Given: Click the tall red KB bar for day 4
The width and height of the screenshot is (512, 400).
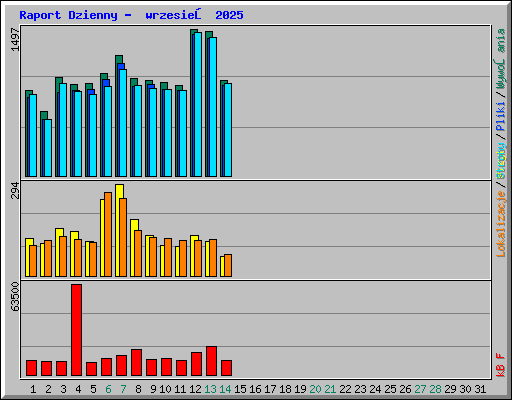Looking at the screenshot, I should point(76,330).
